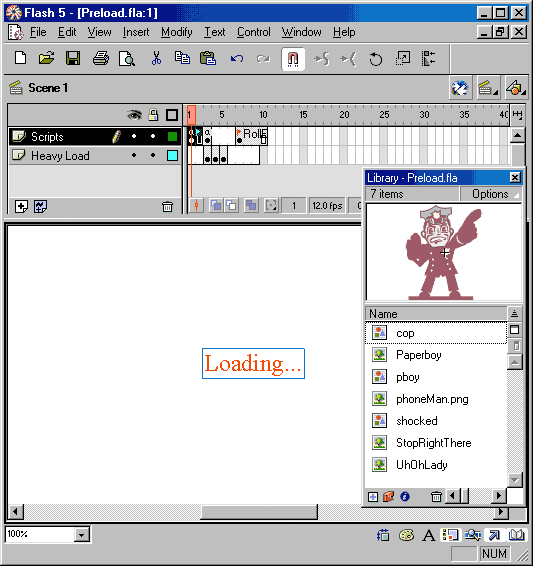Click the Save disk icon

[73, 58]
